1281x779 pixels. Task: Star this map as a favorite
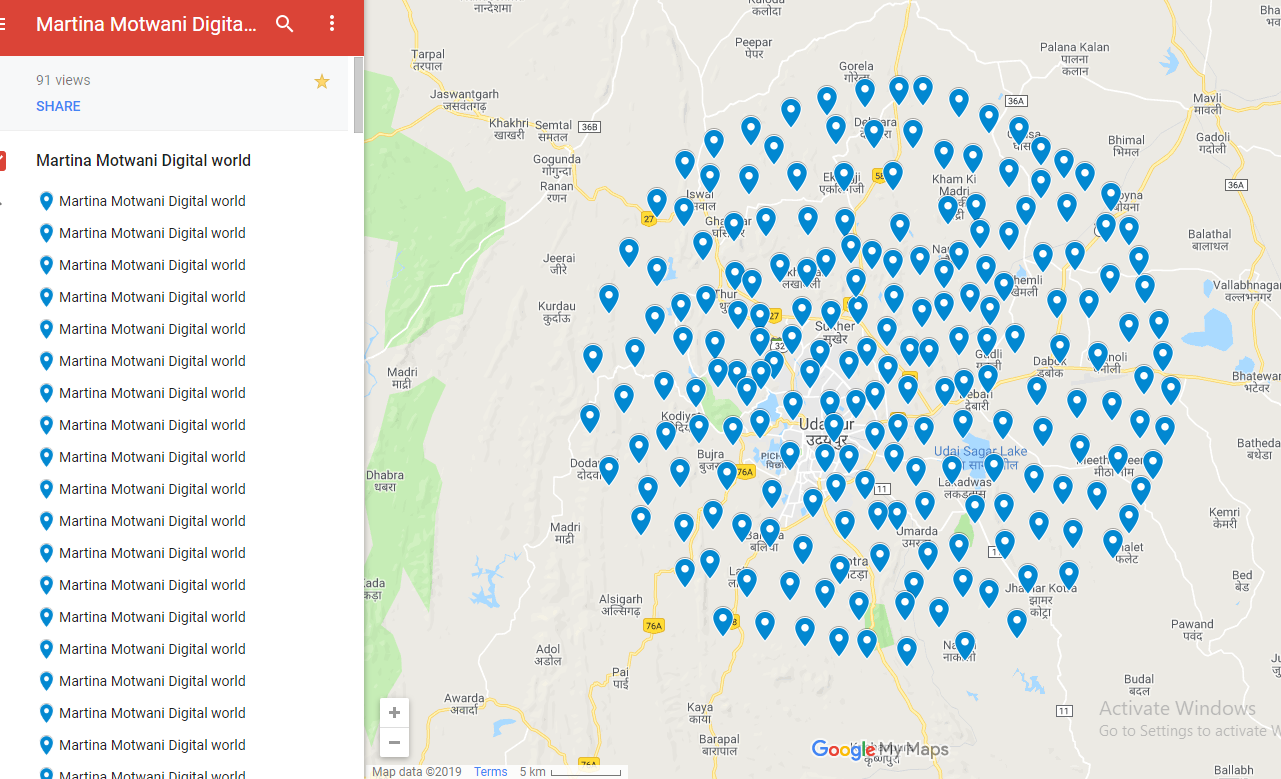pyautogui.click(x=321, y=81)
